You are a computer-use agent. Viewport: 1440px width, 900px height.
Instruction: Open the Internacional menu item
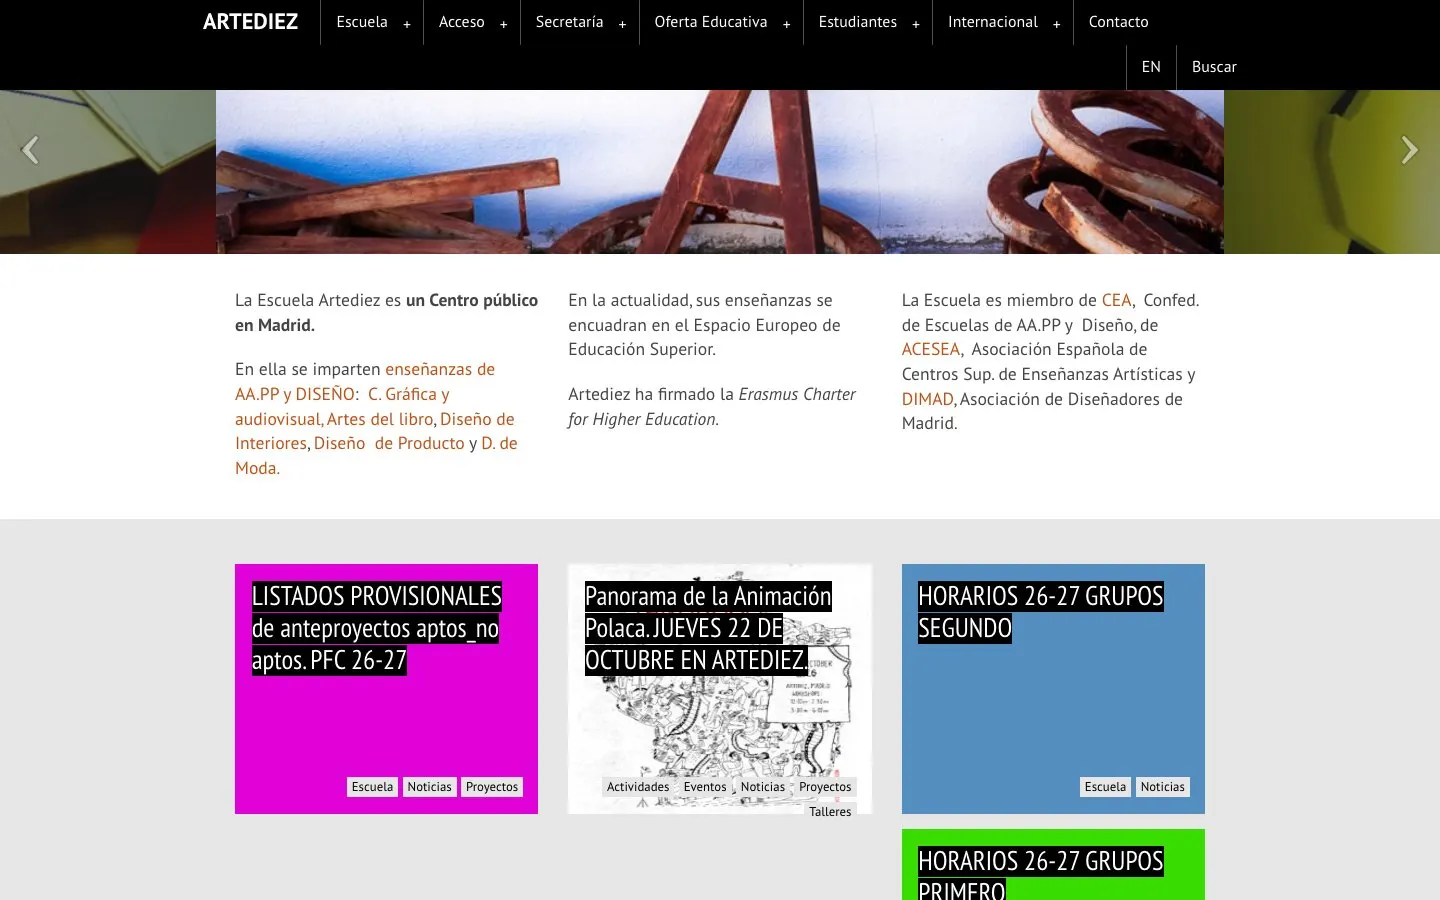pos(993,22)
